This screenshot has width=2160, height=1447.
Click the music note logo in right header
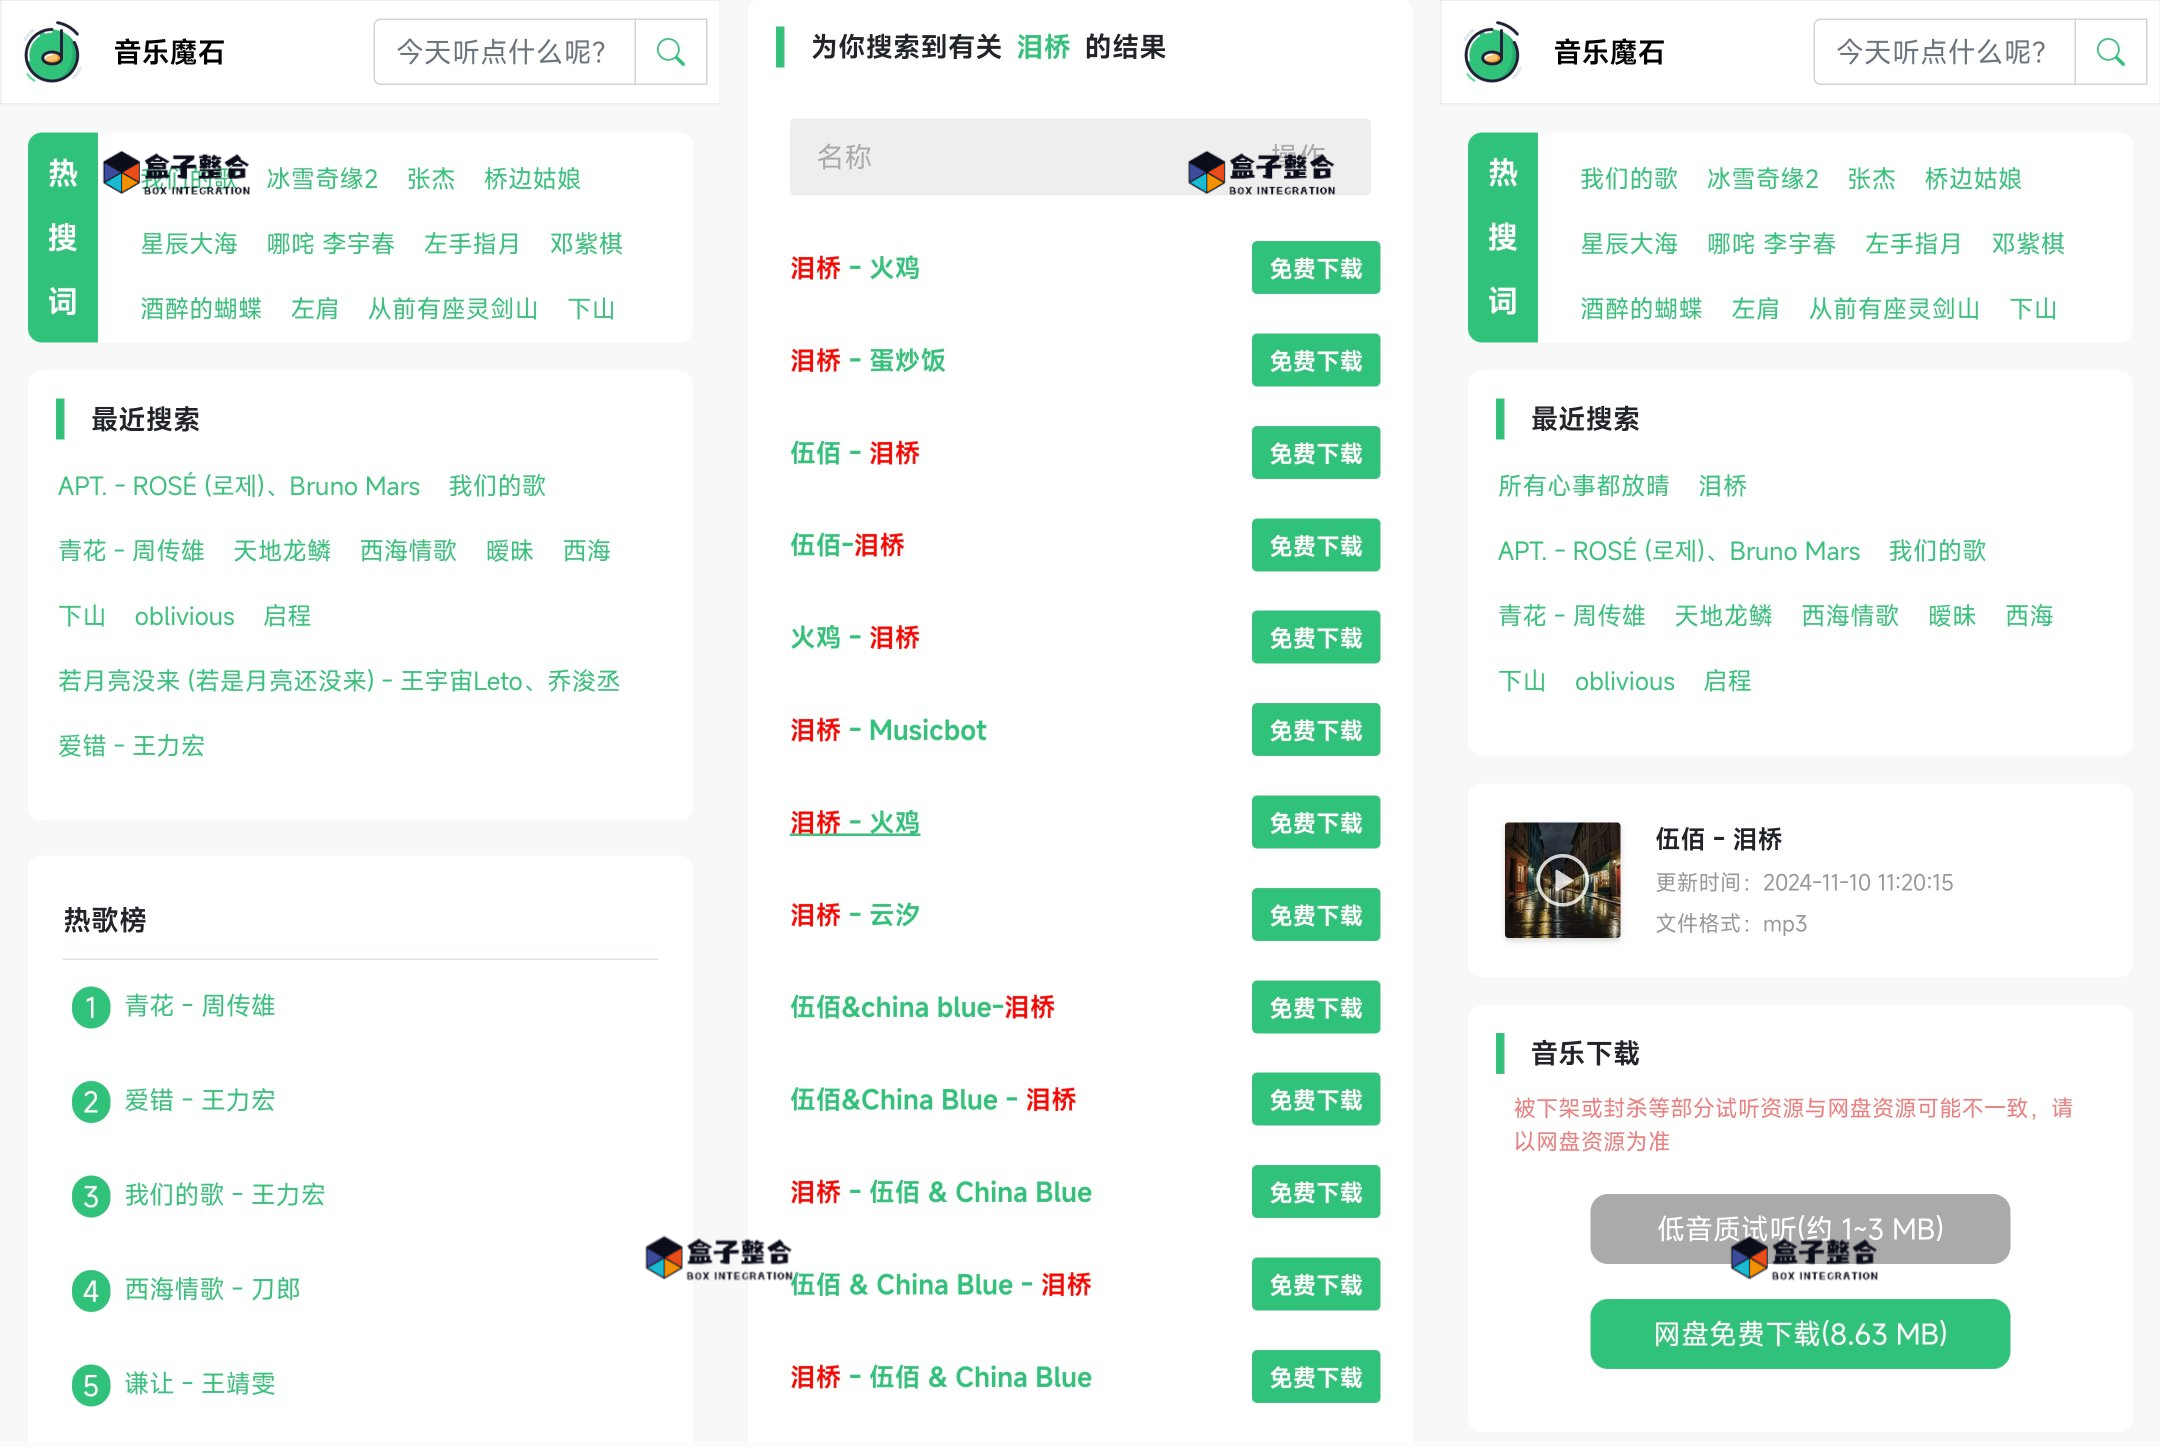pyautogui.click(x=1492, y=52)
